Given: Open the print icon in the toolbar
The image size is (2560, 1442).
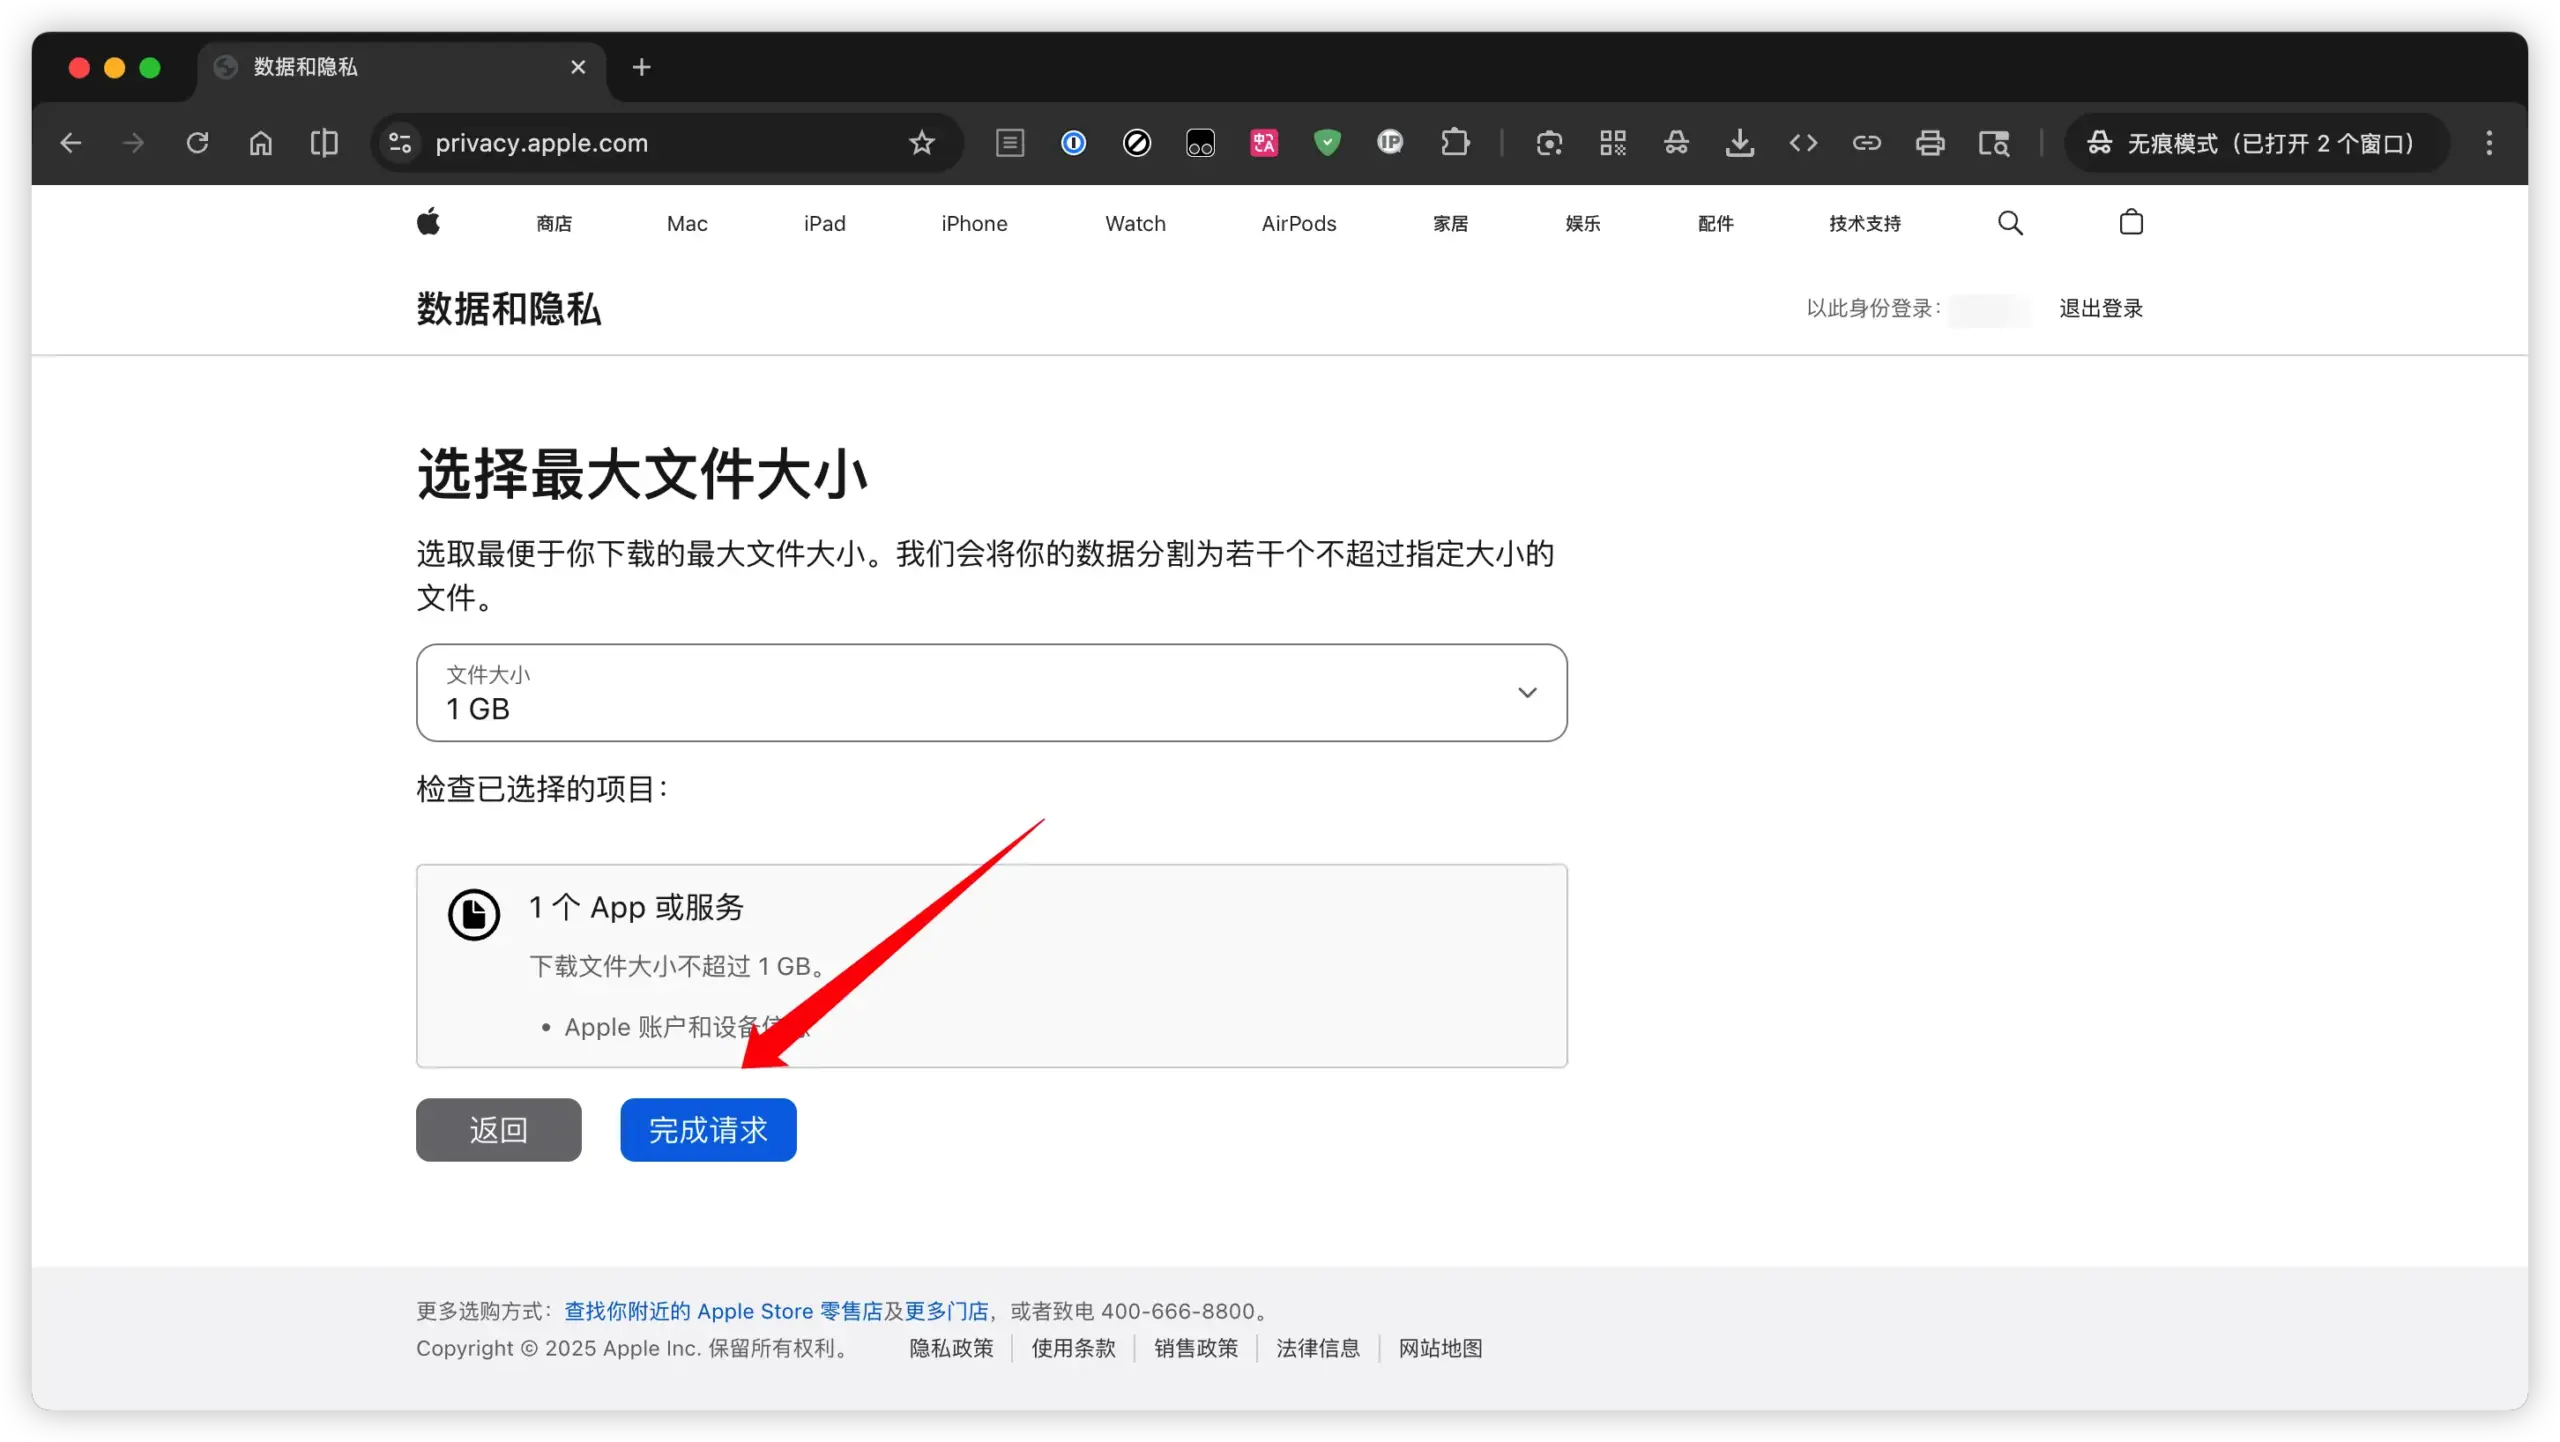Looking at the screenshot, I should [1929, 142].
